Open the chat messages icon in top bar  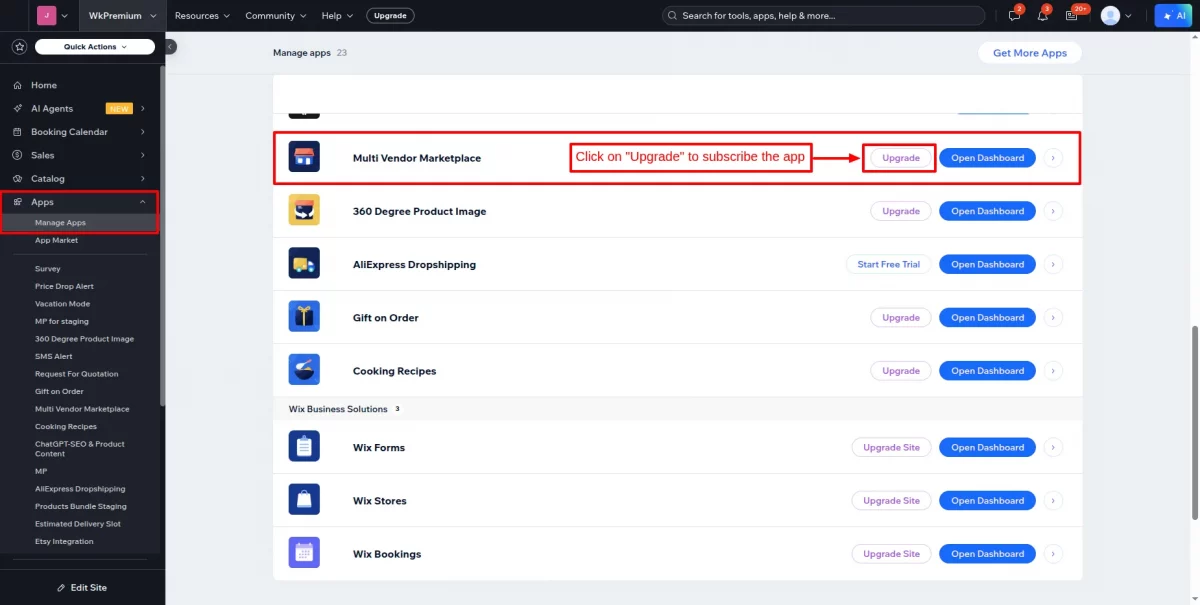[x=1015, y=16]
